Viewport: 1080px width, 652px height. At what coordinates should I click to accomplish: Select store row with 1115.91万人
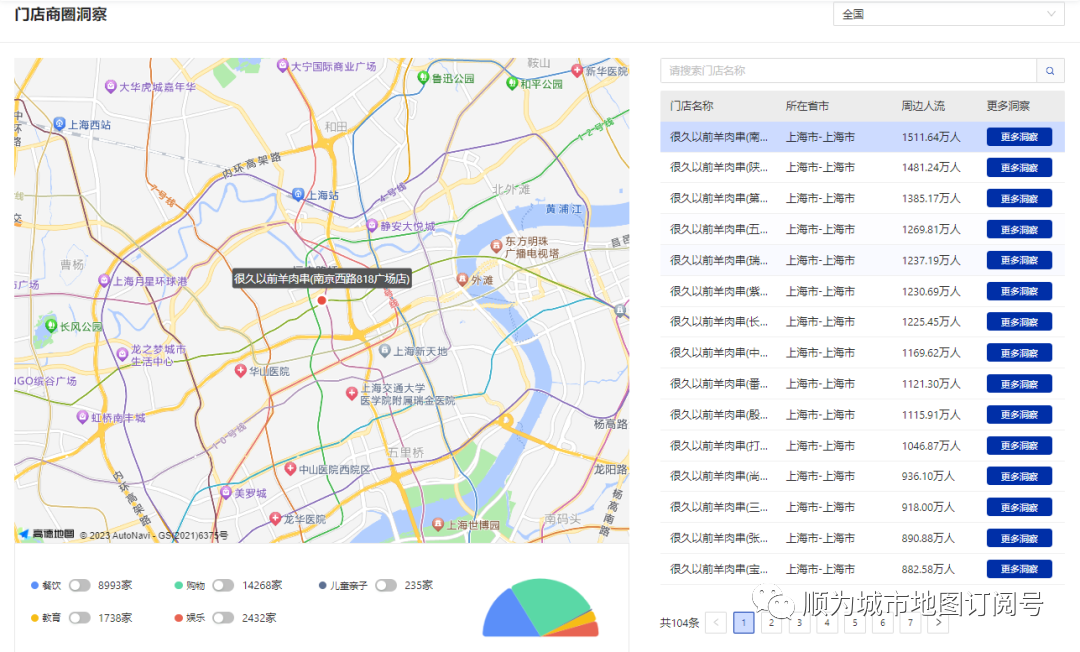pos(862,414)
